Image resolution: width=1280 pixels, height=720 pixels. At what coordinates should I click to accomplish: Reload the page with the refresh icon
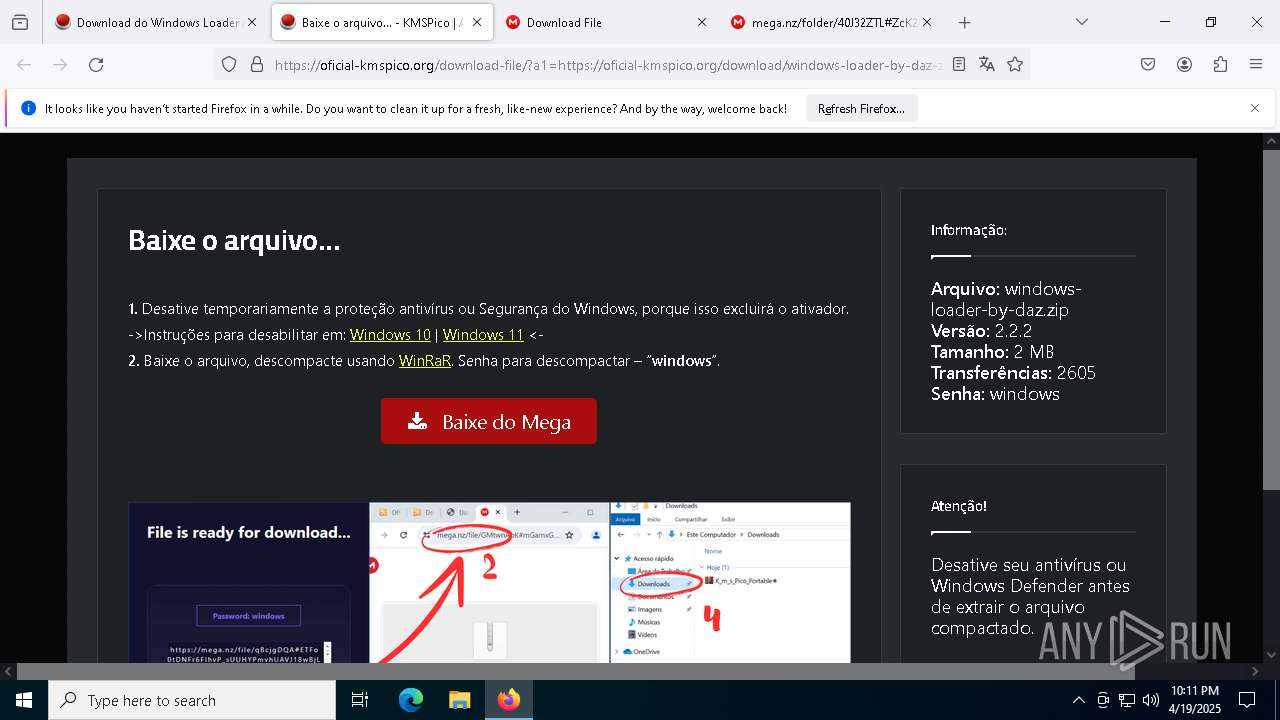(96, 64)
